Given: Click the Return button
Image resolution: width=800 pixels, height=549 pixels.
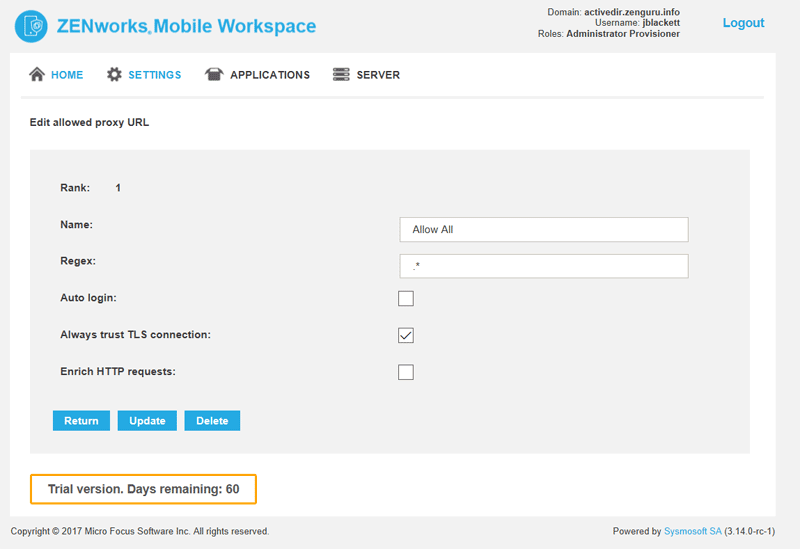Looking at the screenshot, I should (81, 421).
